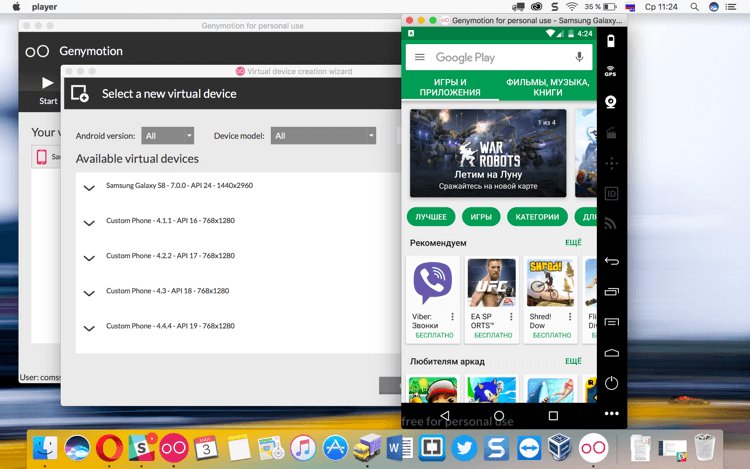
Task: Open the Viber app card
Action: click(433, 299)
